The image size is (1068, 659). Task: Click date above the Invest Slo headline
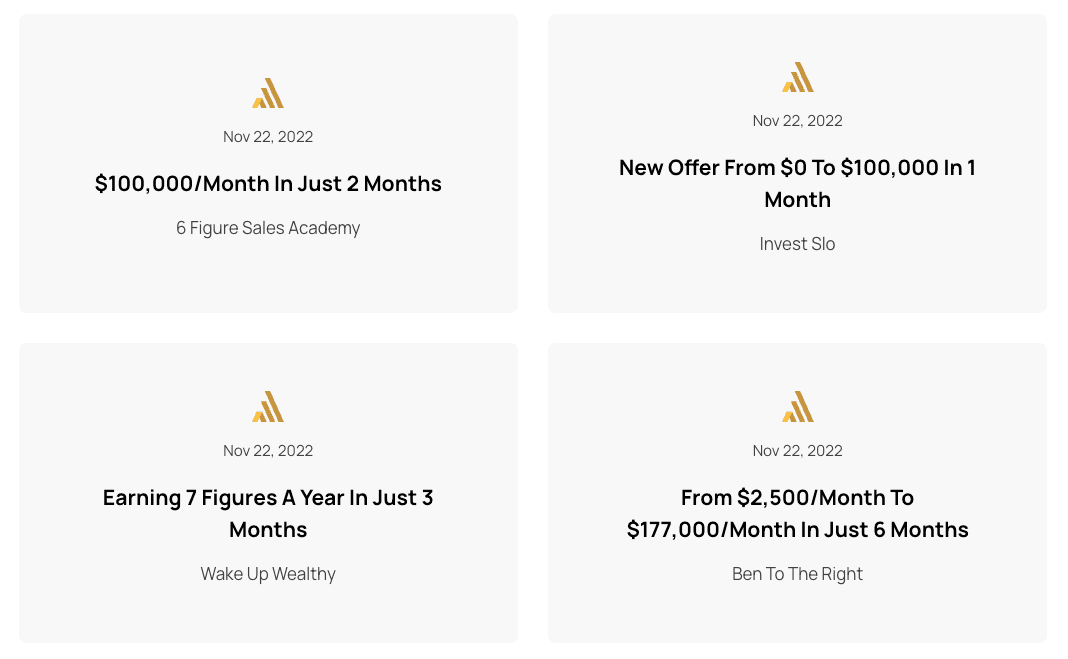(798, 120)
